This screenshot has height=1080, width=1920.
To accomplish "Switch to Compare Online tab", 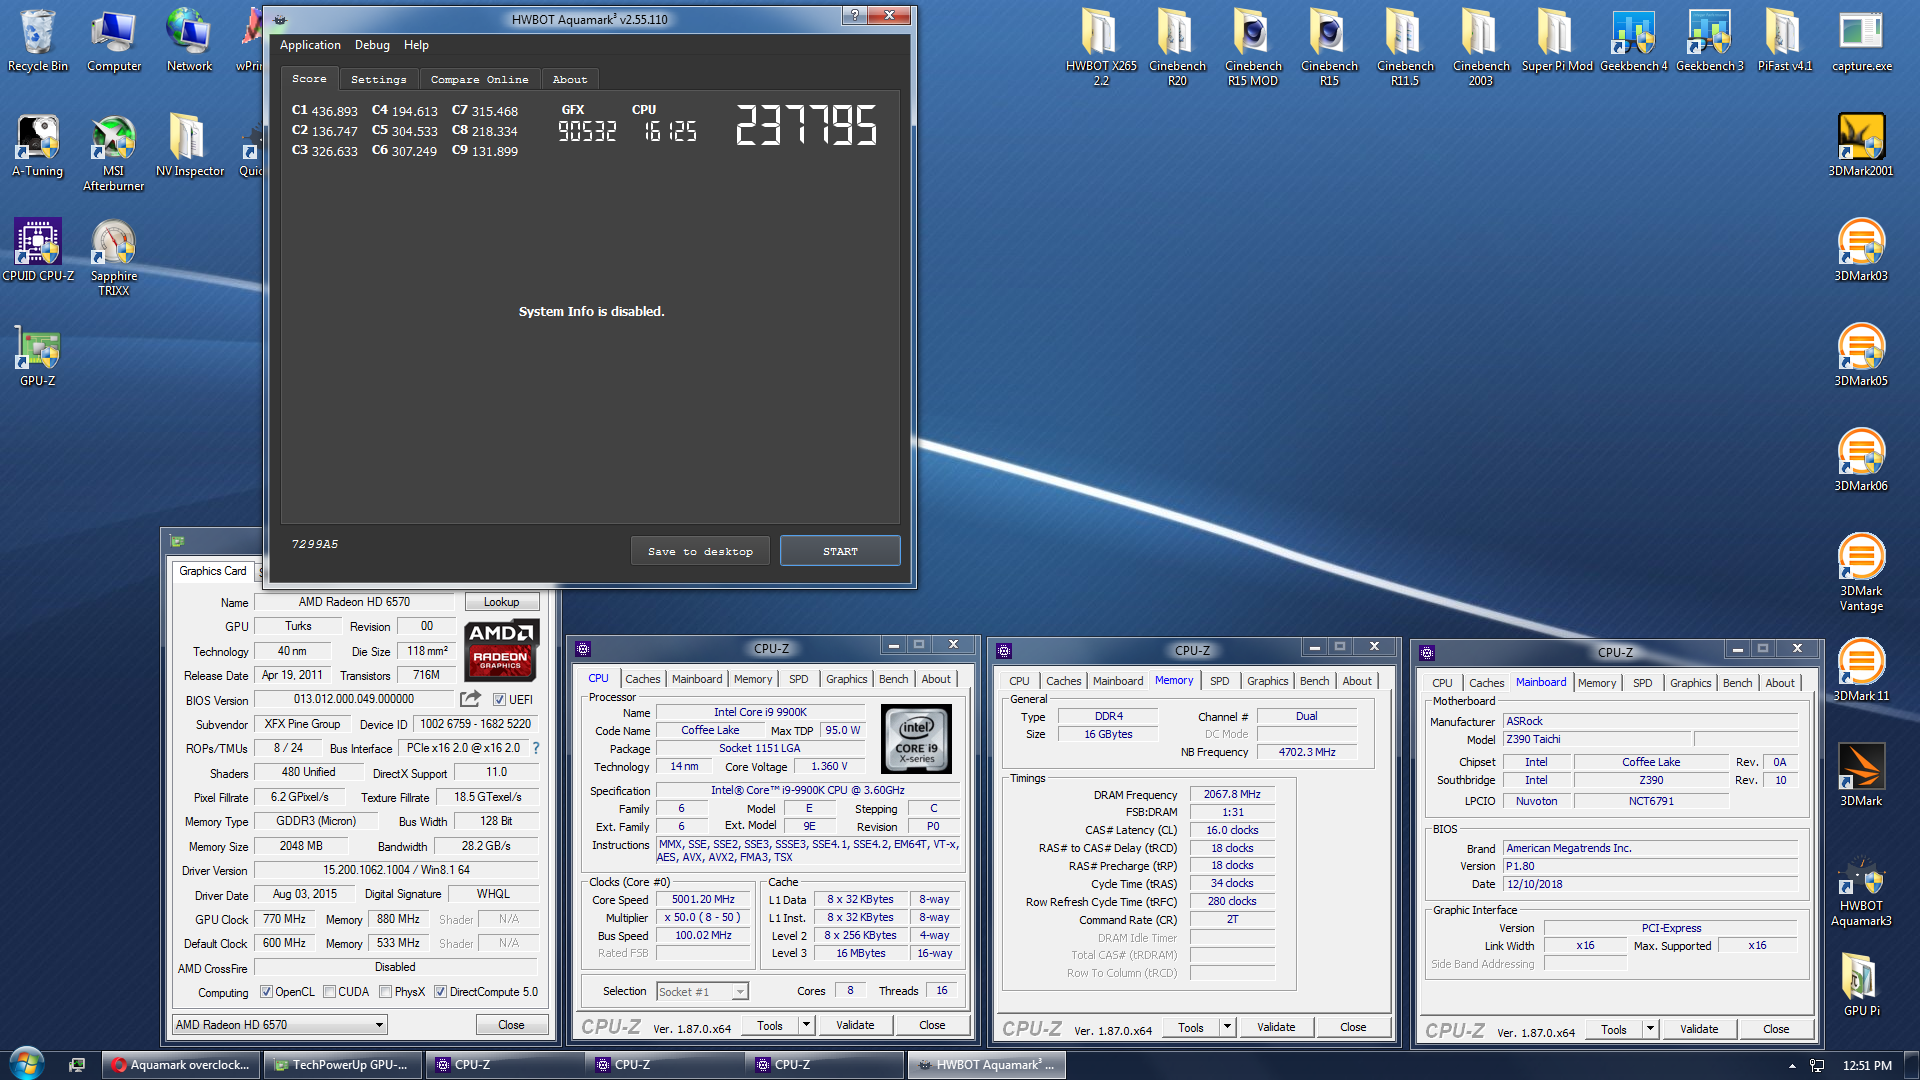I will [479, 79].
